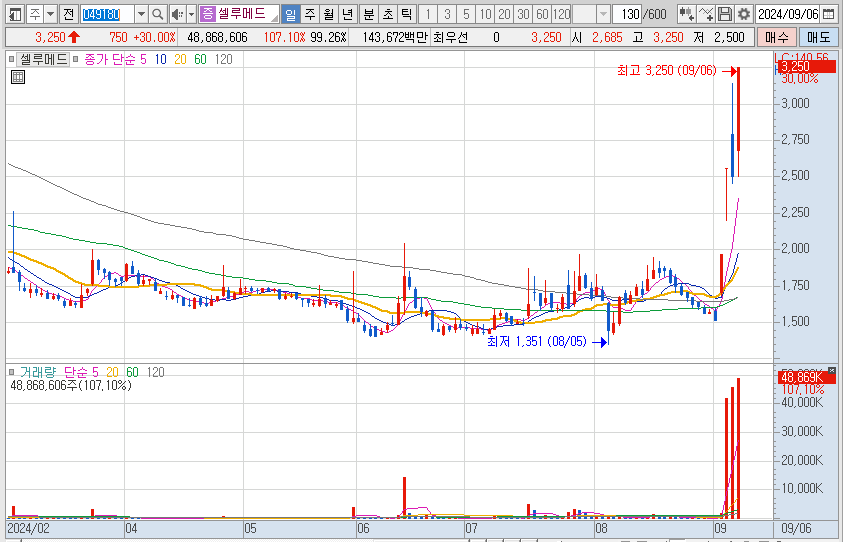
Task: Select the 주 weekly chart period
Action: coord(310,14)
